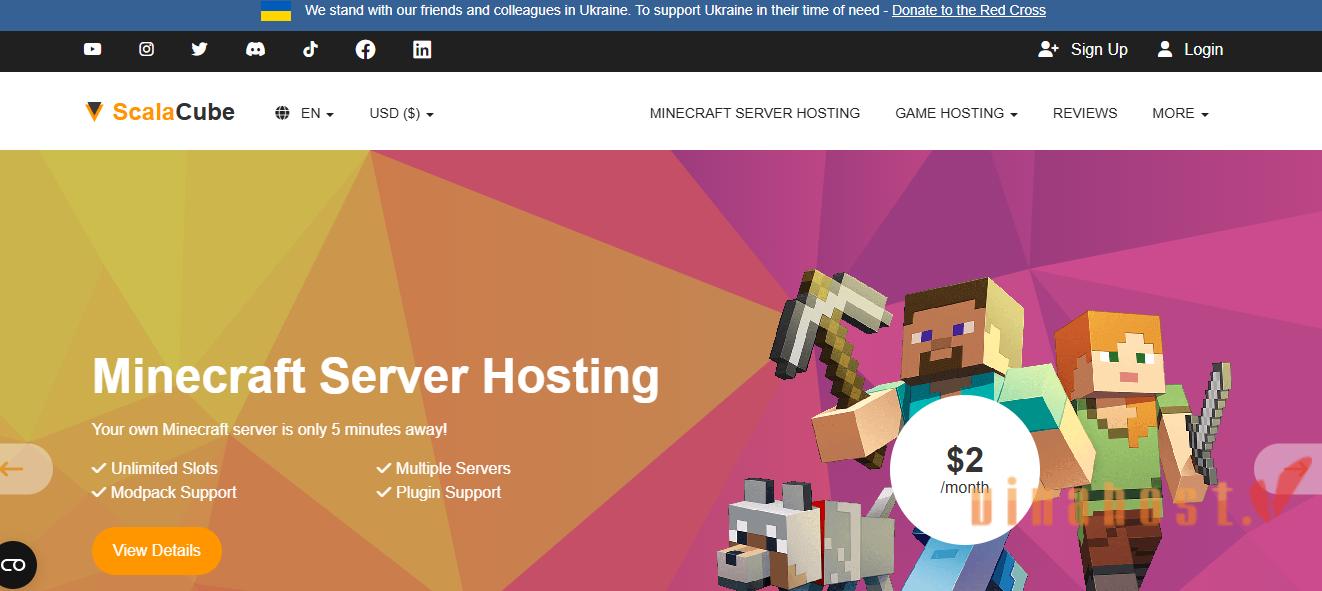Open the LinkedIn social icon
This screenshot has width=1322, height=591.
422,49
